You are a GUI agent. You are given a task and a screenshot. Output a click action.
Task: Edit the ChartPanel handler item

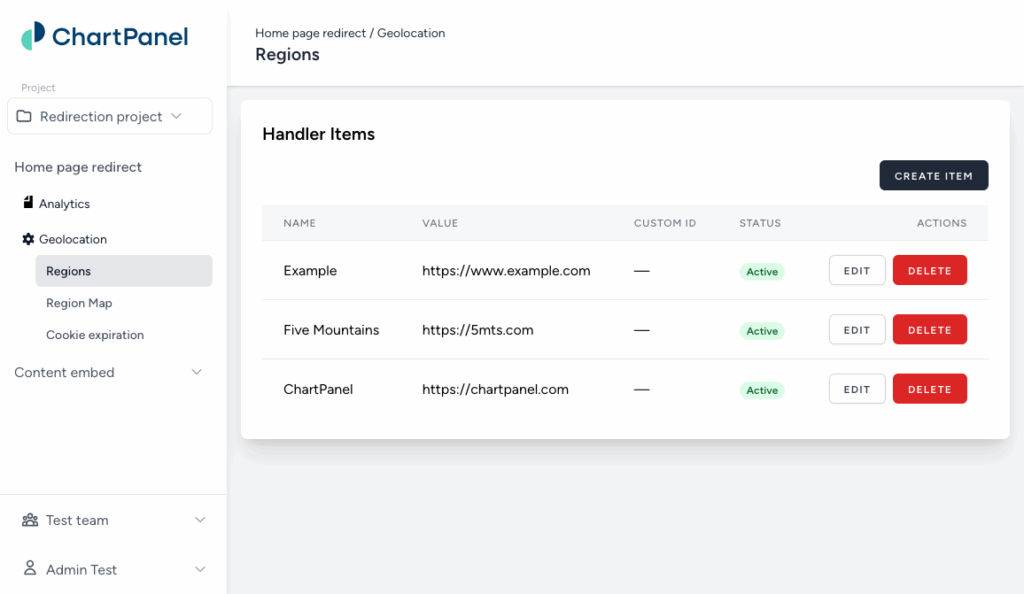[856, 389]
